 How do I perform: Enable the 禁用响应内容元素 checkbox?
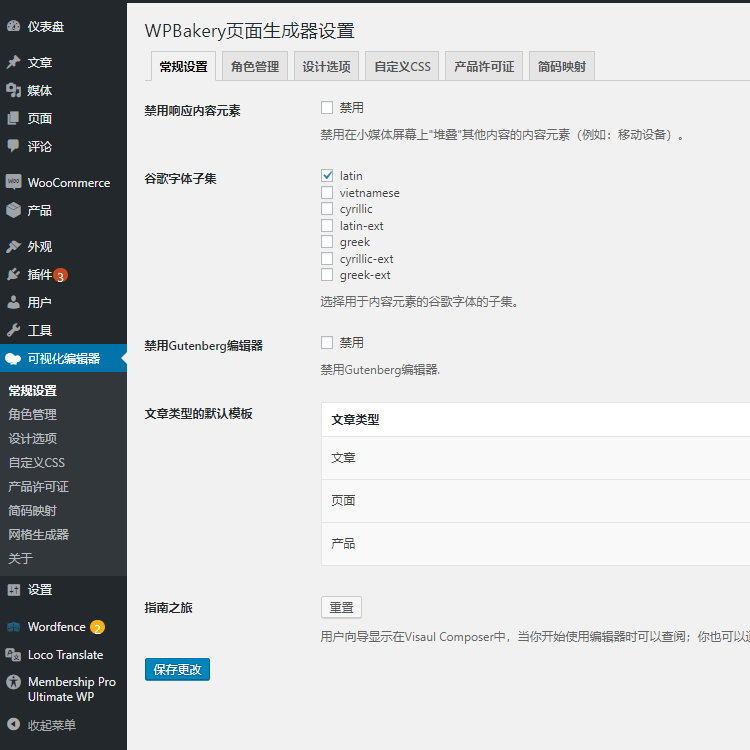(x=327, y=108)
